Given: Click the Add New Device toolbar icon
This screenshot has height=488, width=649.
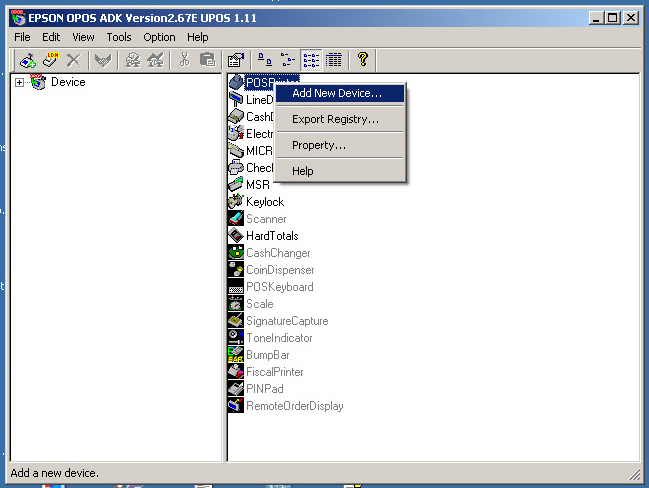Looking at the screenshot, I should (28, 60).
